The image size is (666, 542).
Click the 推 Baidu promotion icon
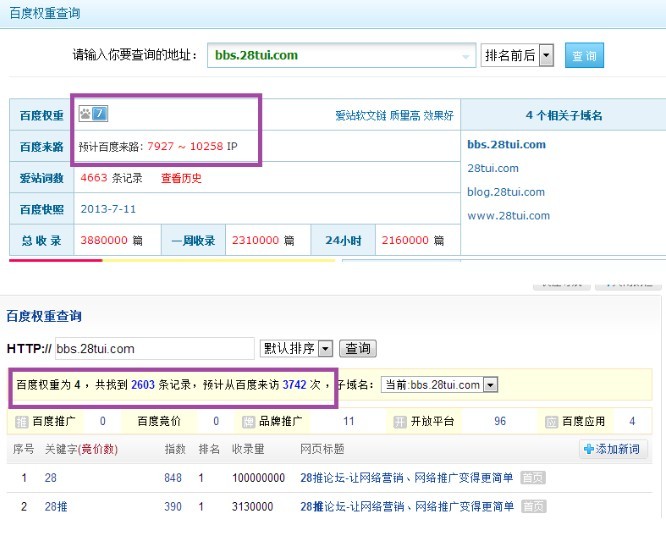tap(21, 422)
